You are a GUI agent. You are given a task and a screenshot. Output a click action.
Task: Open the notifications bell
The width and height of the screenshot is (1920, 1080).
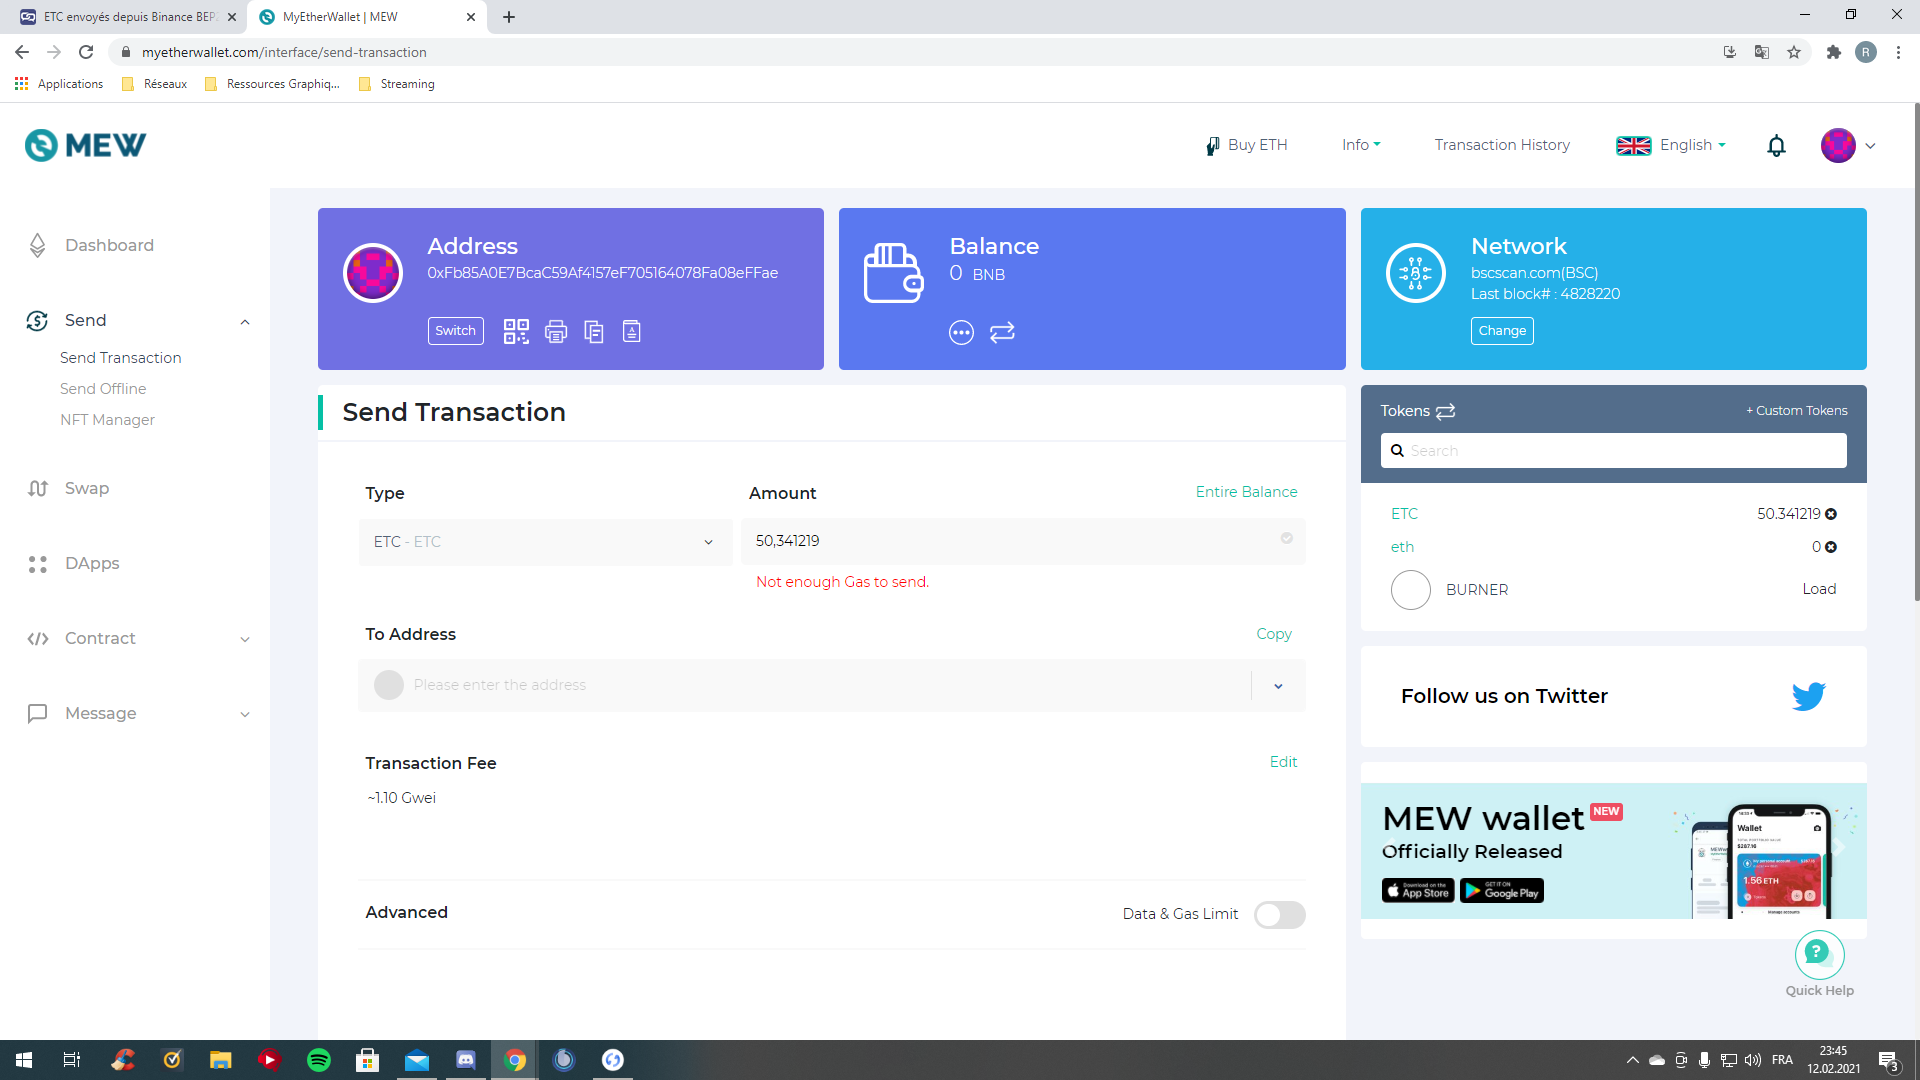coord(1776,146)
